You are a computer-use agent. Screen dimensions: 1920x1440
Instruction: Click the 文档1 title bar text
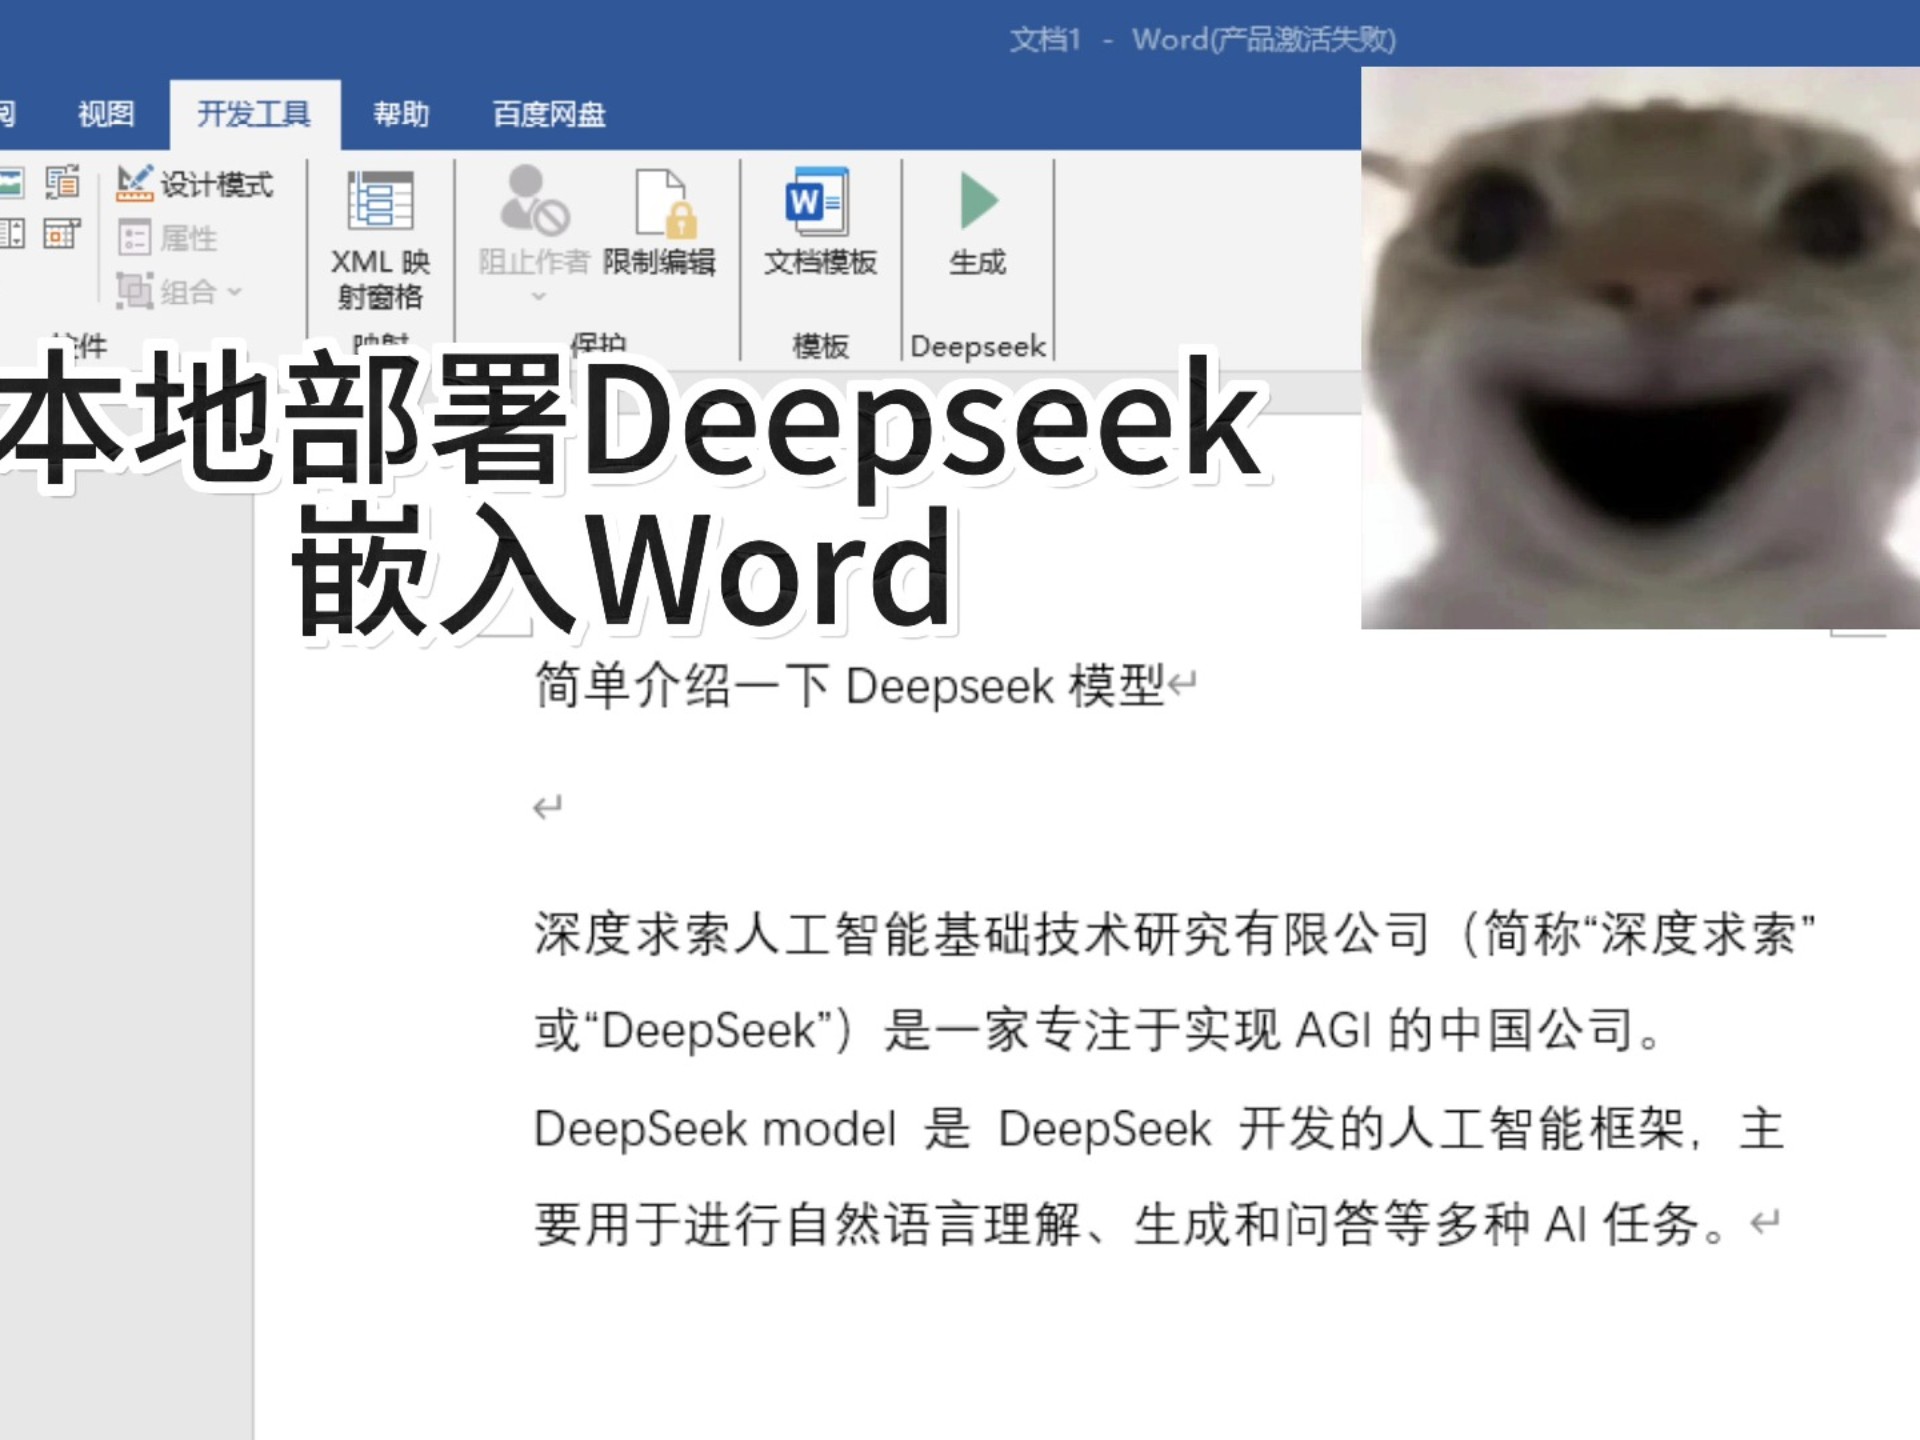pyautogui.click(x=1044, y=40)
